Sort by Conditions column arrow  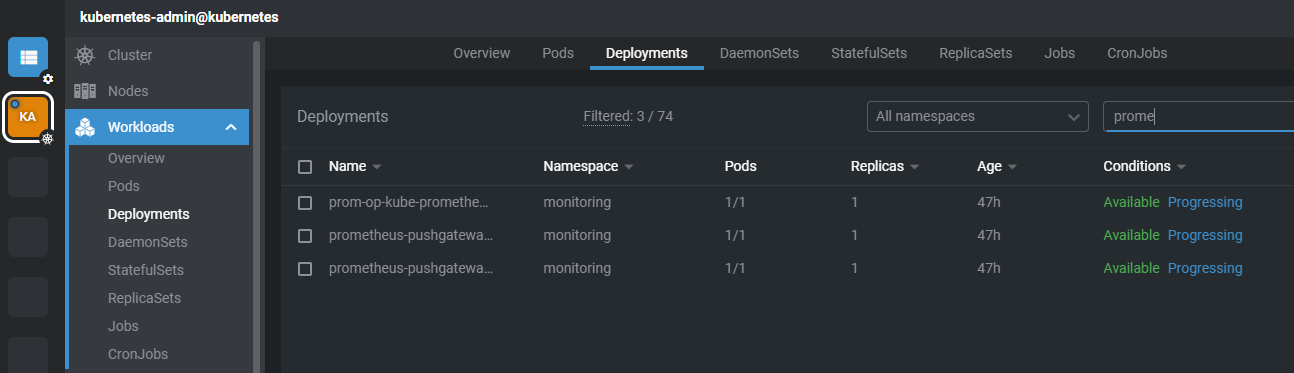click(1181, 167)
